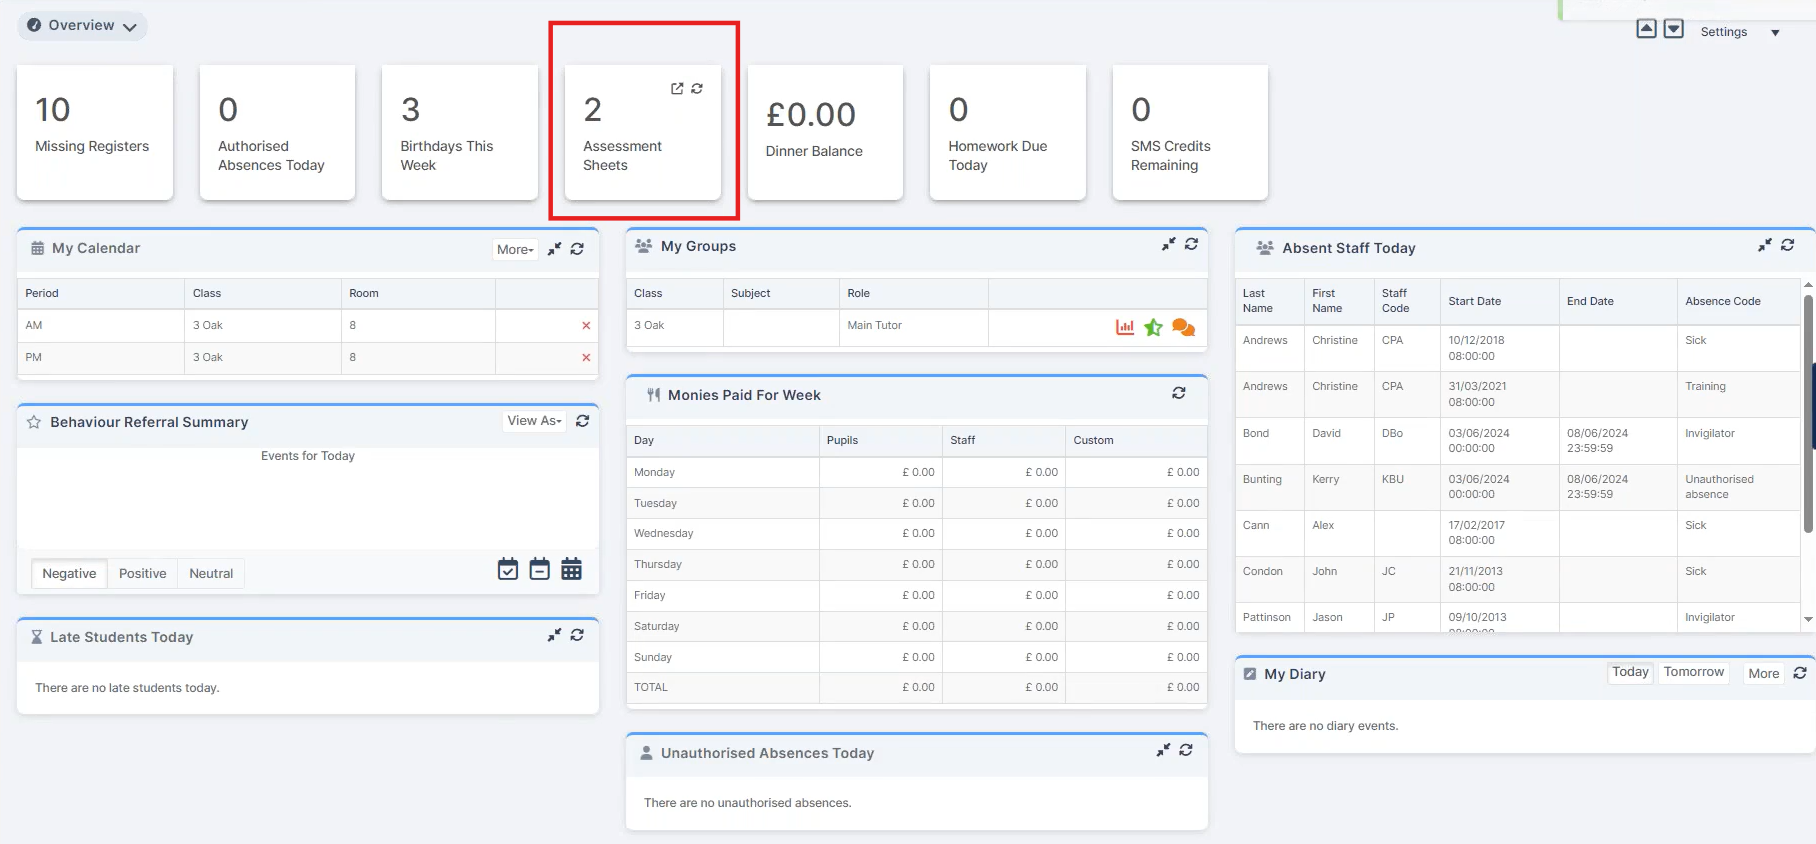Switch to the Positive behaviour tab
Screen dimensions: 1816x844
point(142,574)
